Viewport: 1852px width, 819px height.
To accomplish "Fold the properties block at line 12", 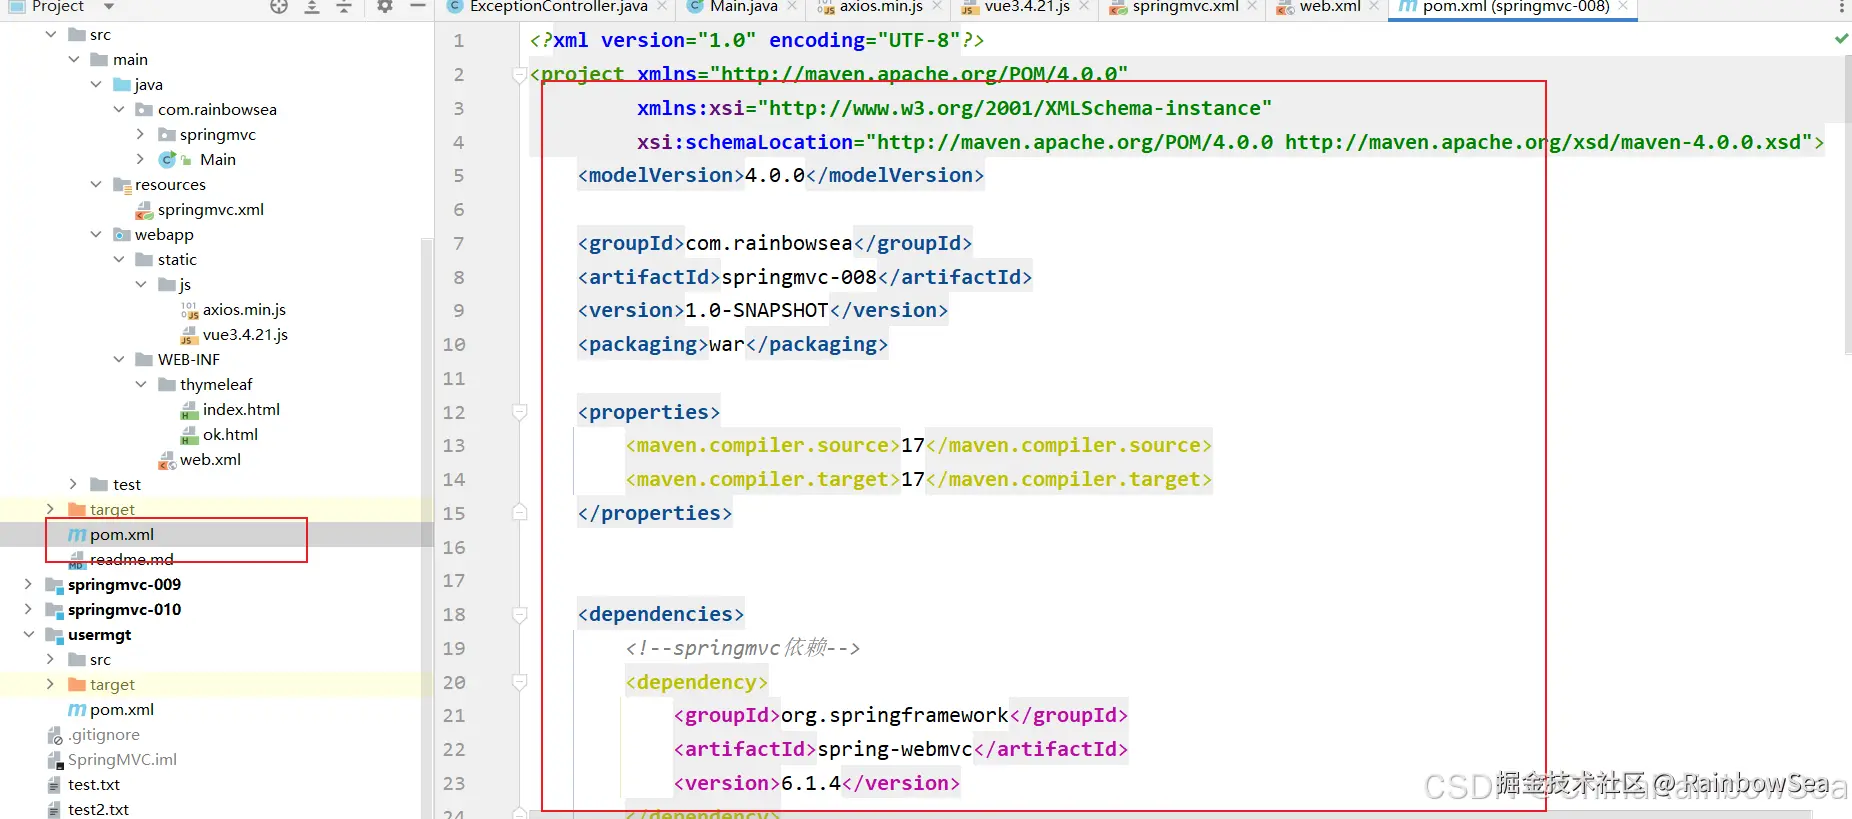I will pos(519,412).
